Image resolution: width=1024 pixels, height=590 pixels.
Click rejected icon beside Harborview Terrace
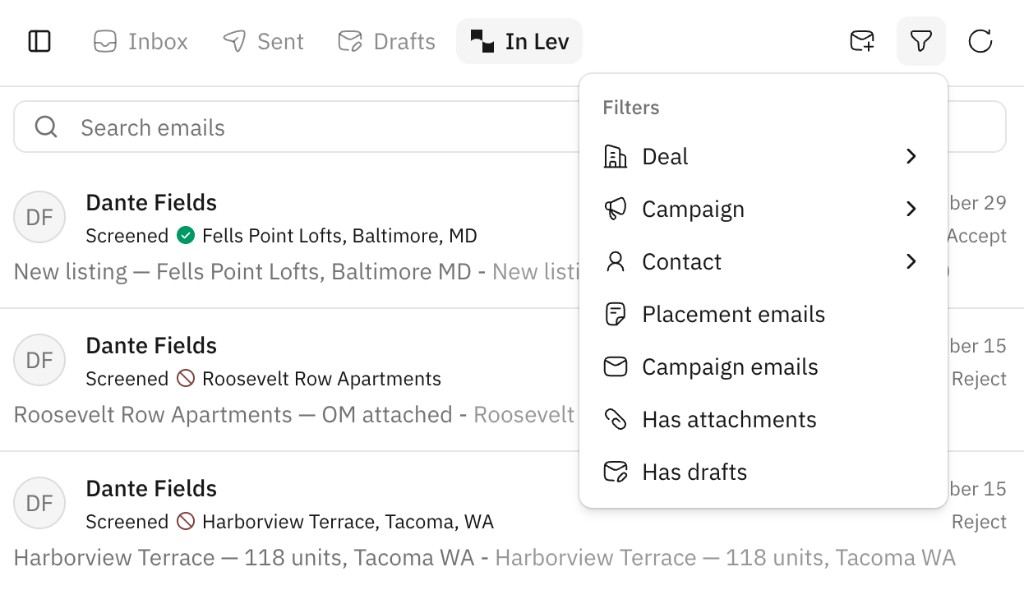pyautogui.click(x=185, y=521)
